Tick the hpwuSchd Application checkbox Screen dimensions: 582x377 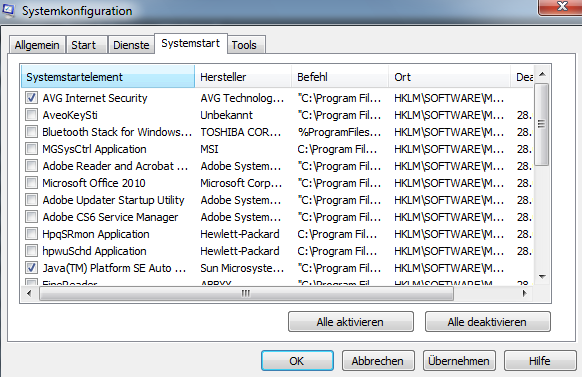pos(32,251)
